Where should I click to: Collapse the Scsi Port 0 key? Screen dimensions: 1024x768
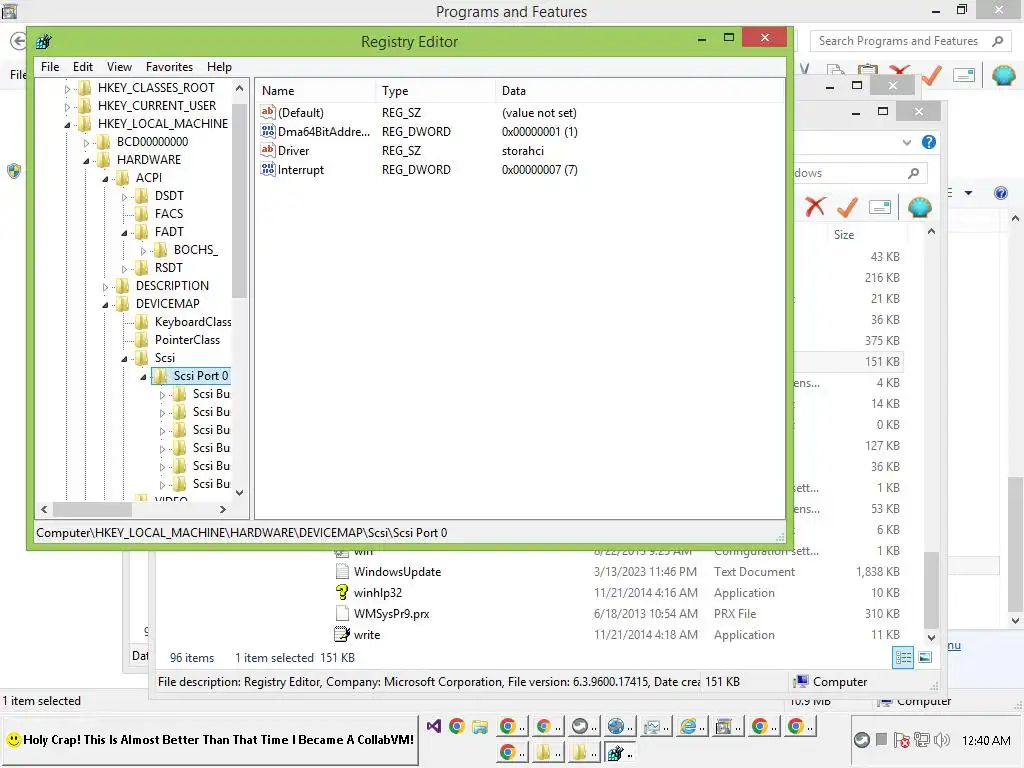tap(143, 376)
